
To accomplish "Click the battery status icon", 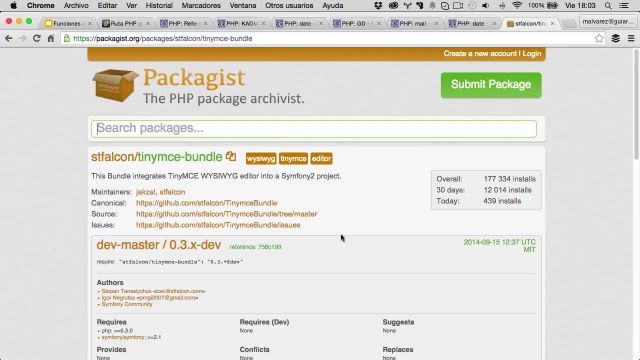I will [552, 6].
